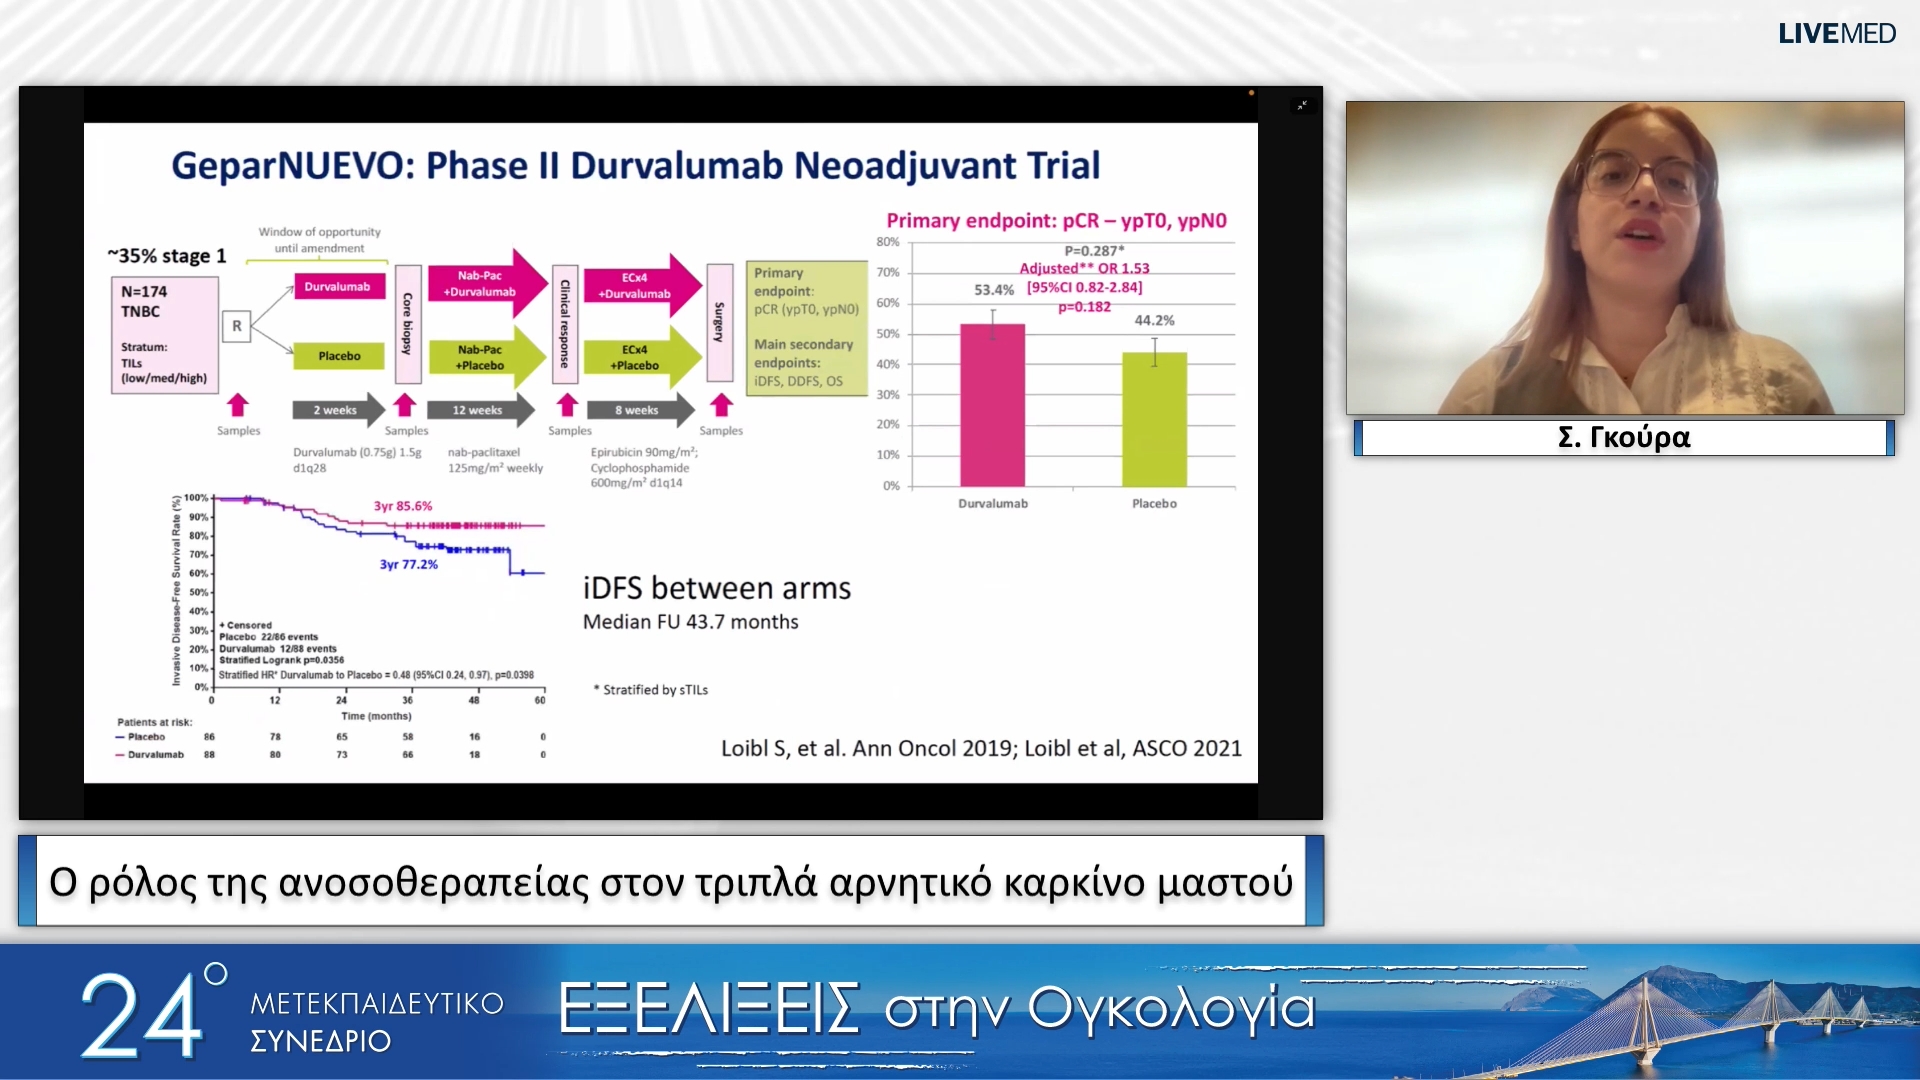Click the LIVEMED logo
1920x1080 pixels.
(1836, 34)
